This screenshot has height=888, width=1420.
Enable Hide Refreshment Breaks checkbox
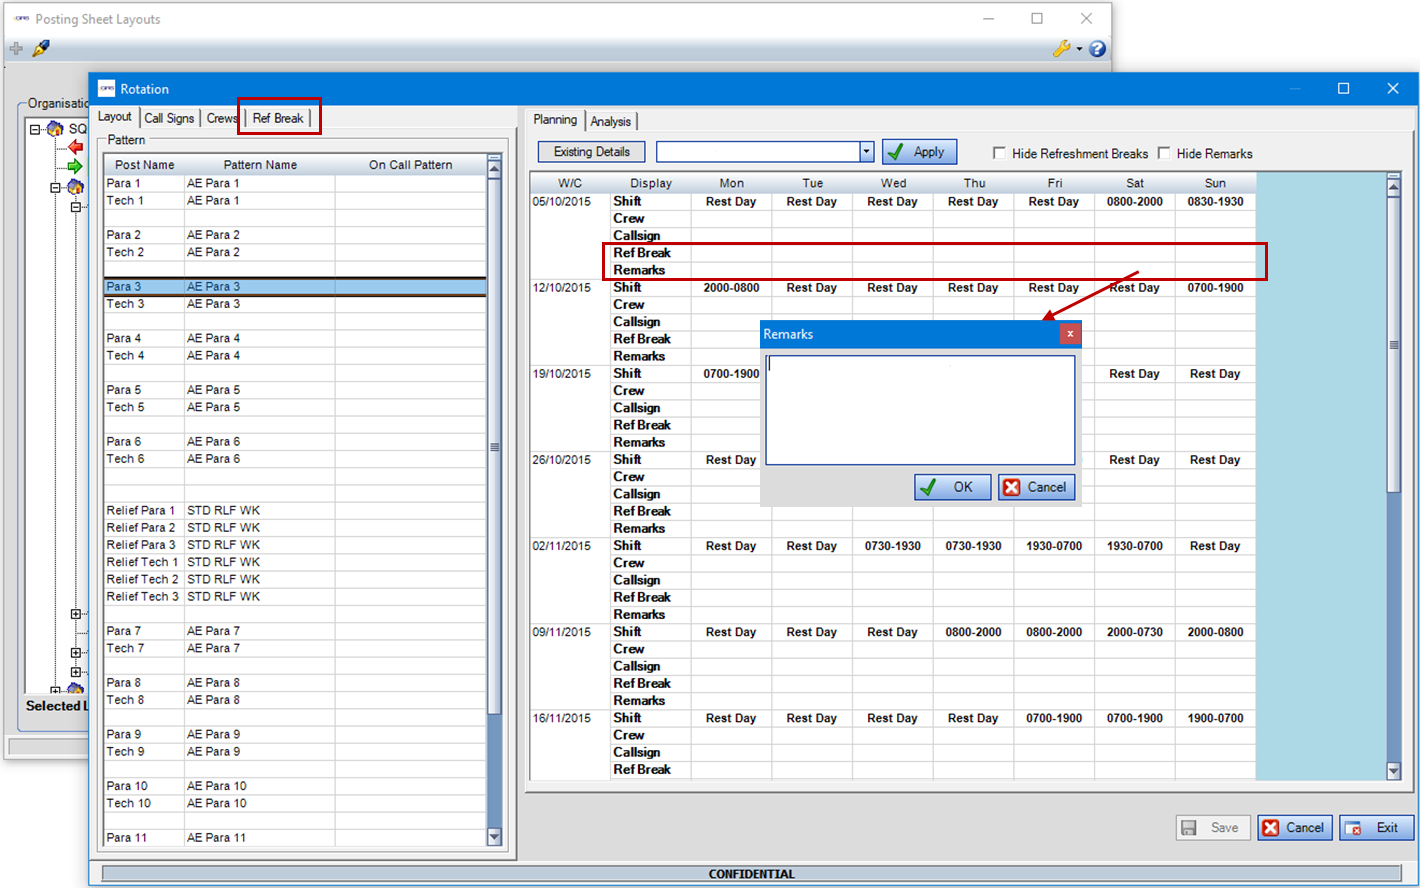click(x=999, y=153)
